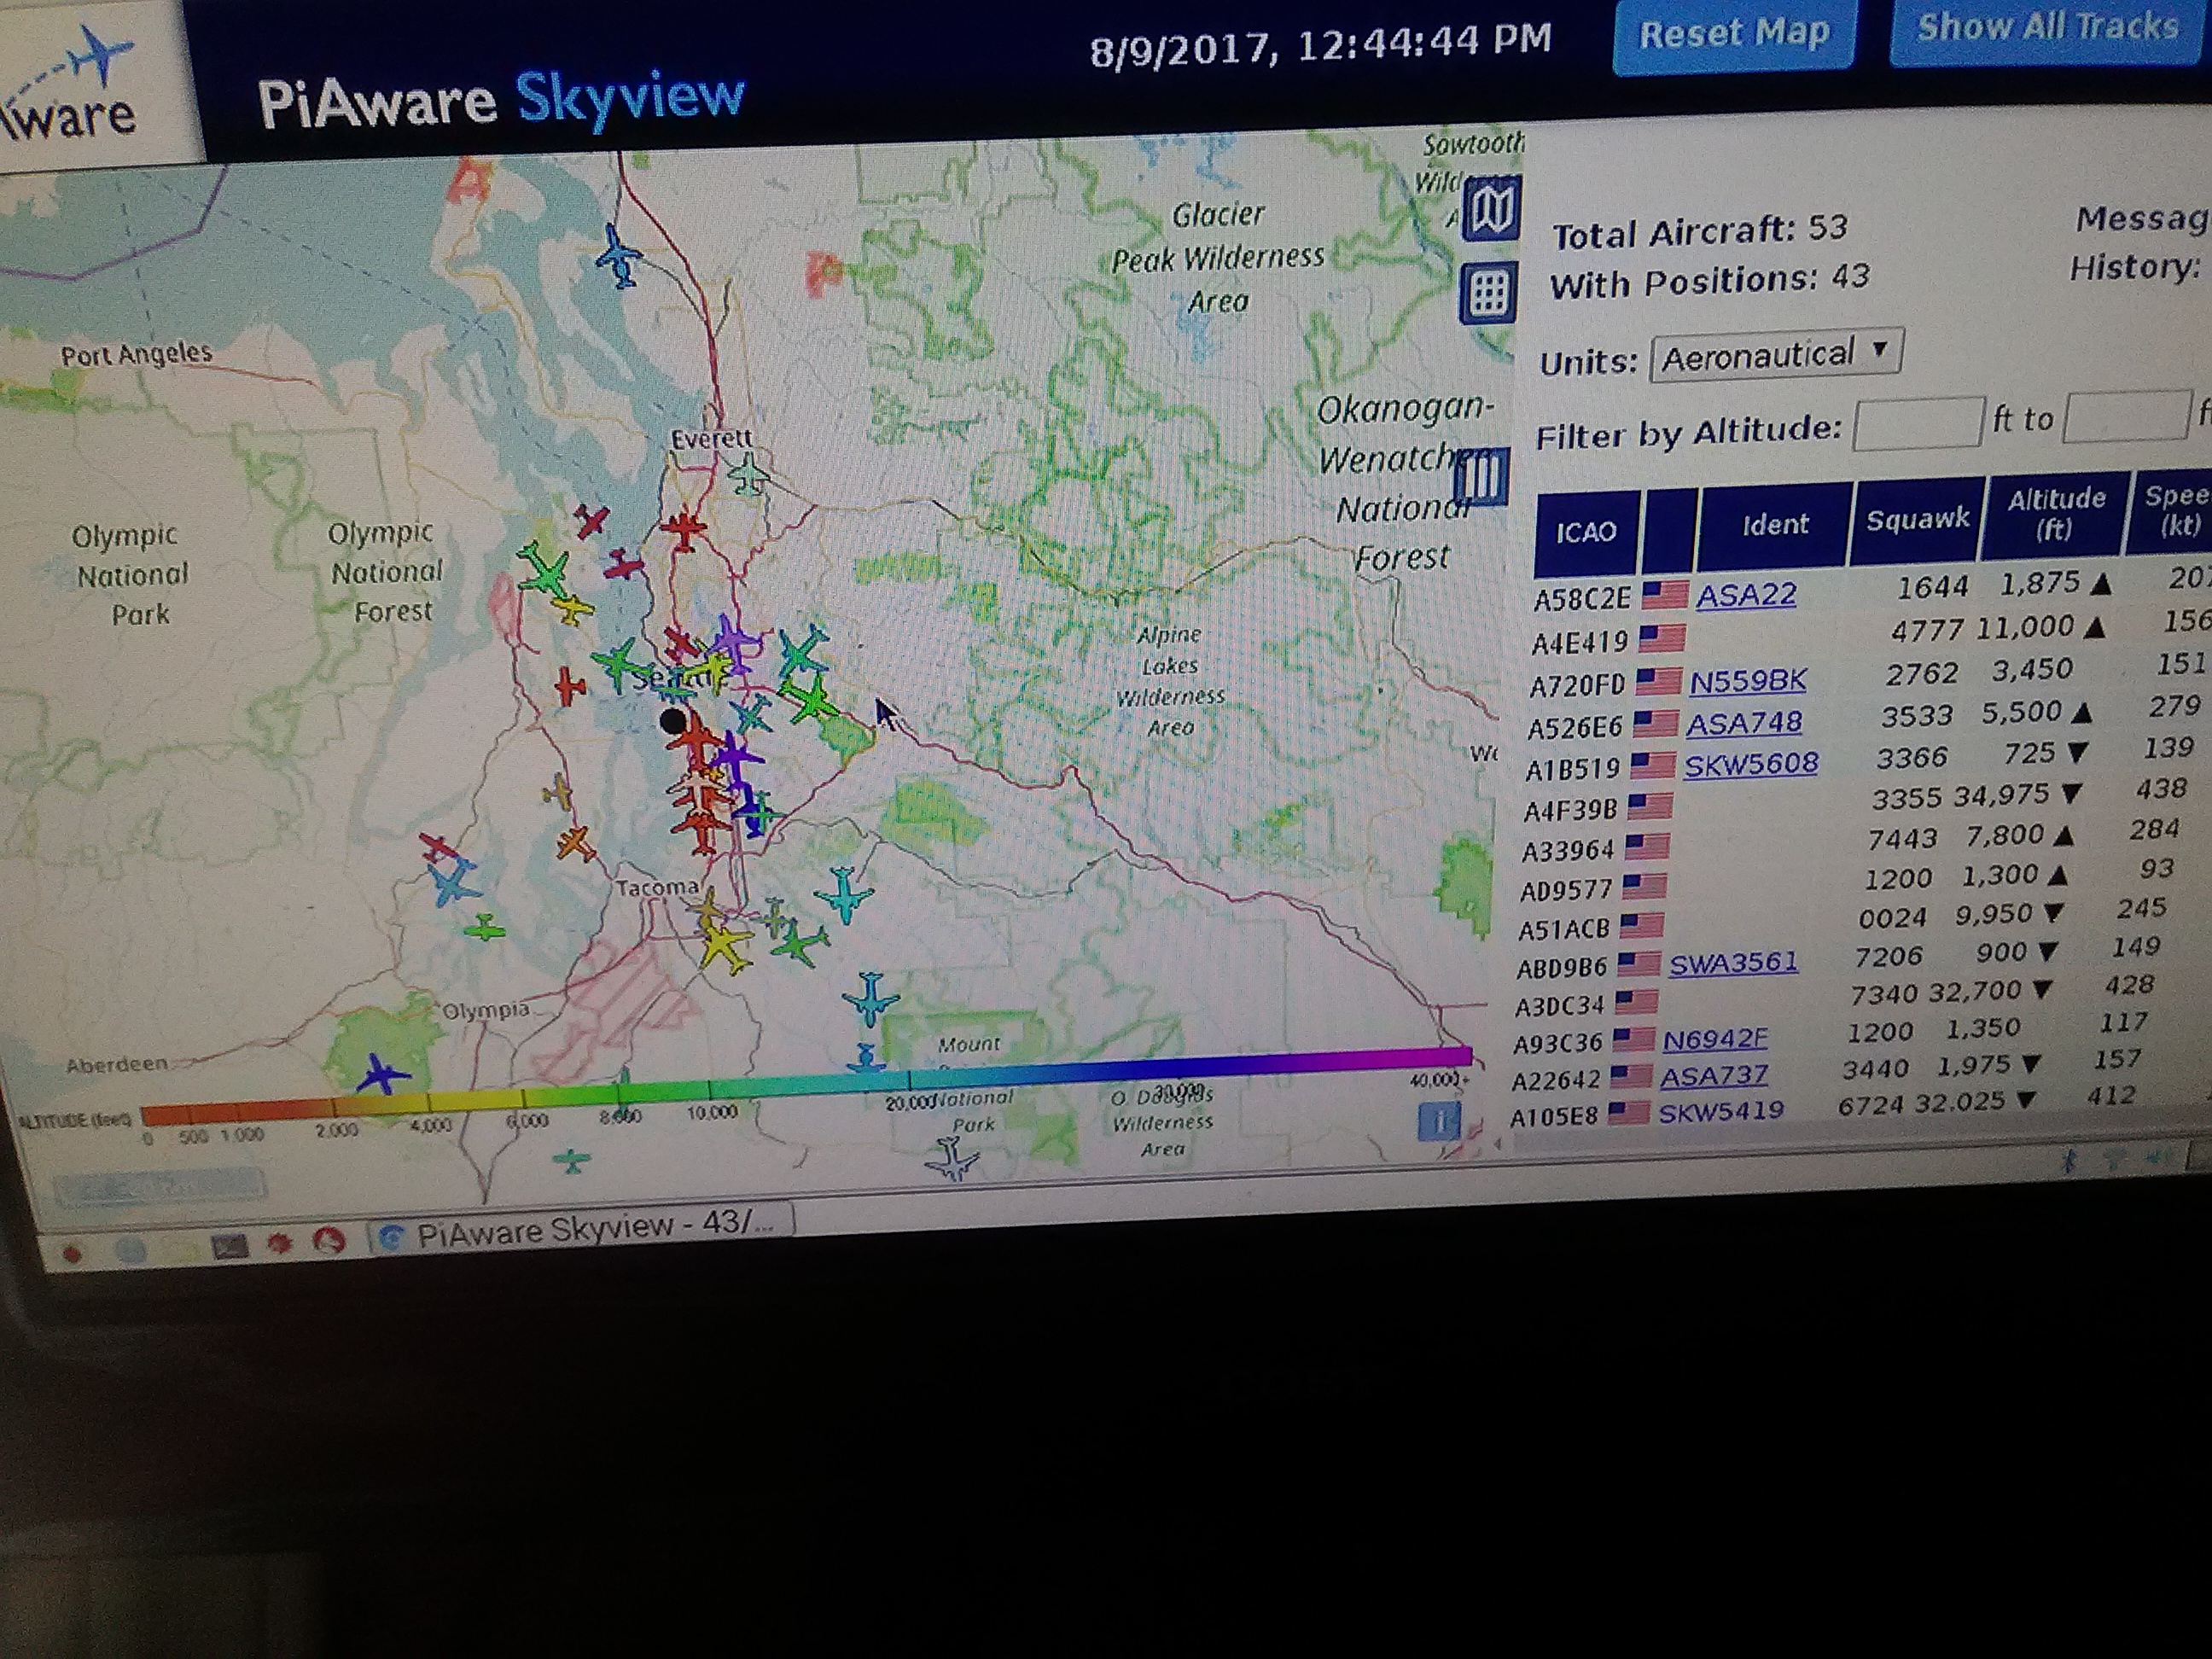2212x1659 pixels.
Task: Click the grid icon on map edge
Action: [1488, 293]
